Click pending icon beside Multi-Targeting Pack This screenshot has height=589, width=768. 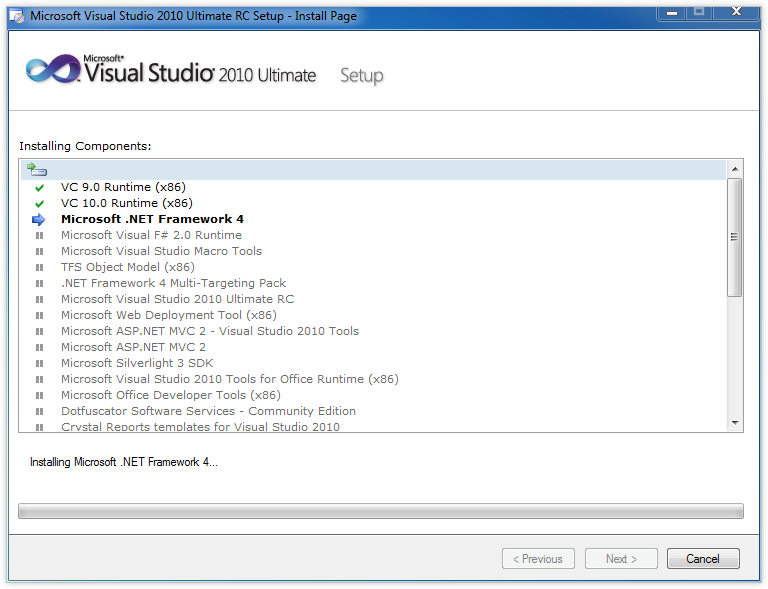39,283
